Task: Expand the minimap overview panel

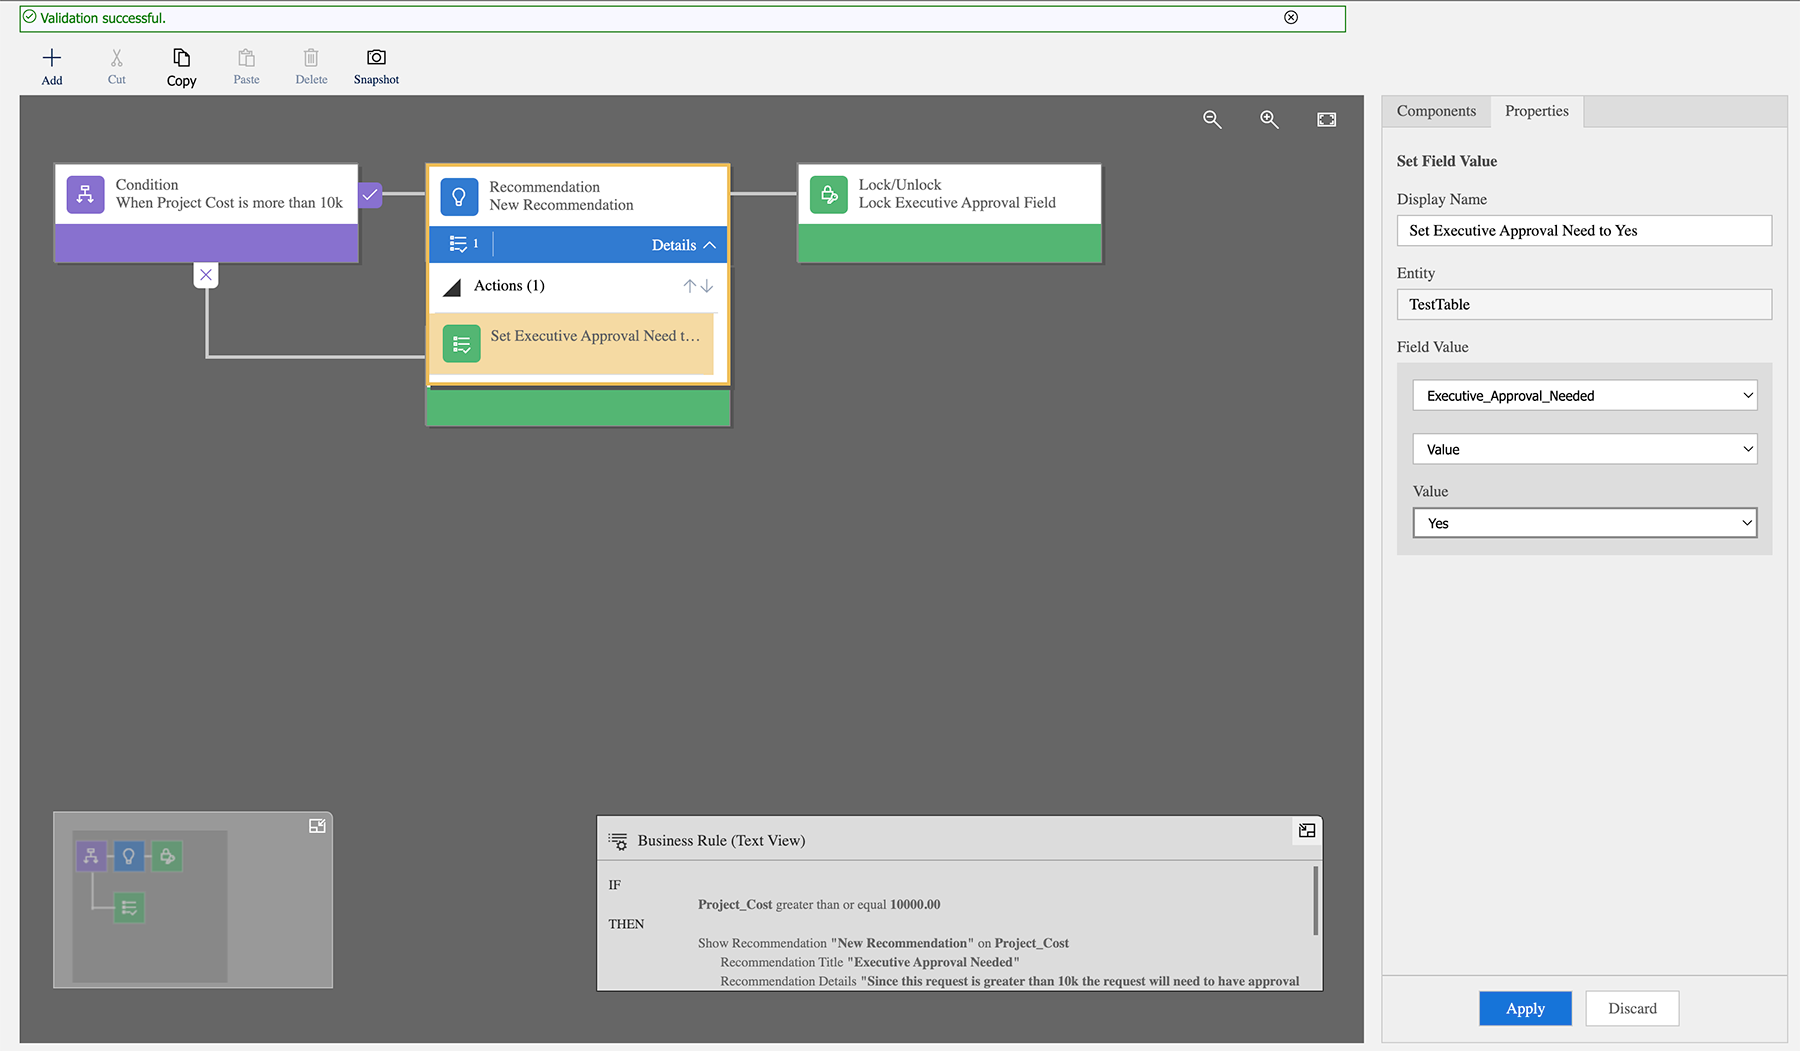Action: click(318, 825)
